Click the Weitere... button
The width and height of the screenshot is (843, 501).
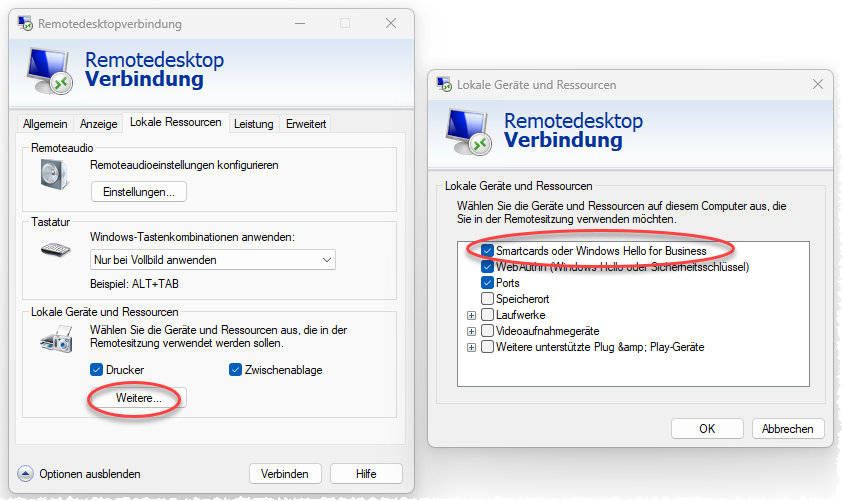coord(139,398)
